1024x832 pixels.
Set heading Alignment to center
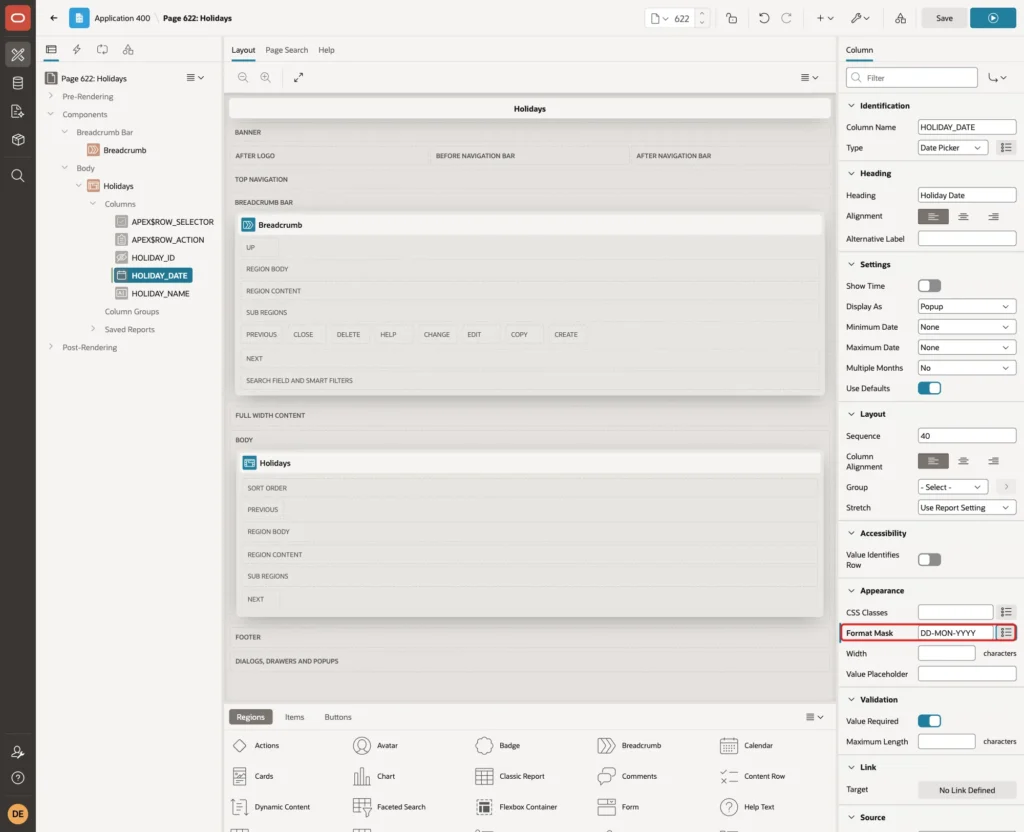click(x=963, y=217)
